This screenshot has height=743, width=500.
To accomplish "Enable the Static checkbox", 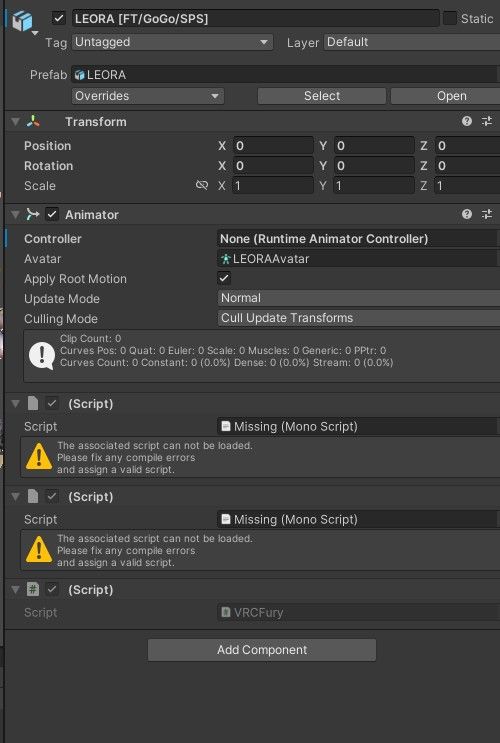I will tap(450, 18).
